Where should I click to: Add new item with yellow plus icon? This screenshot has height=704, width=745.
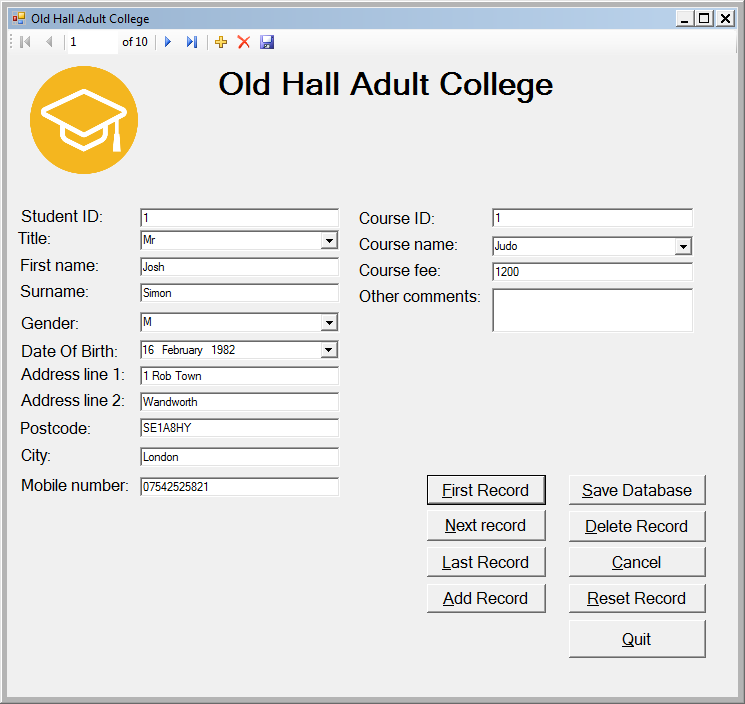click(221, 42)
